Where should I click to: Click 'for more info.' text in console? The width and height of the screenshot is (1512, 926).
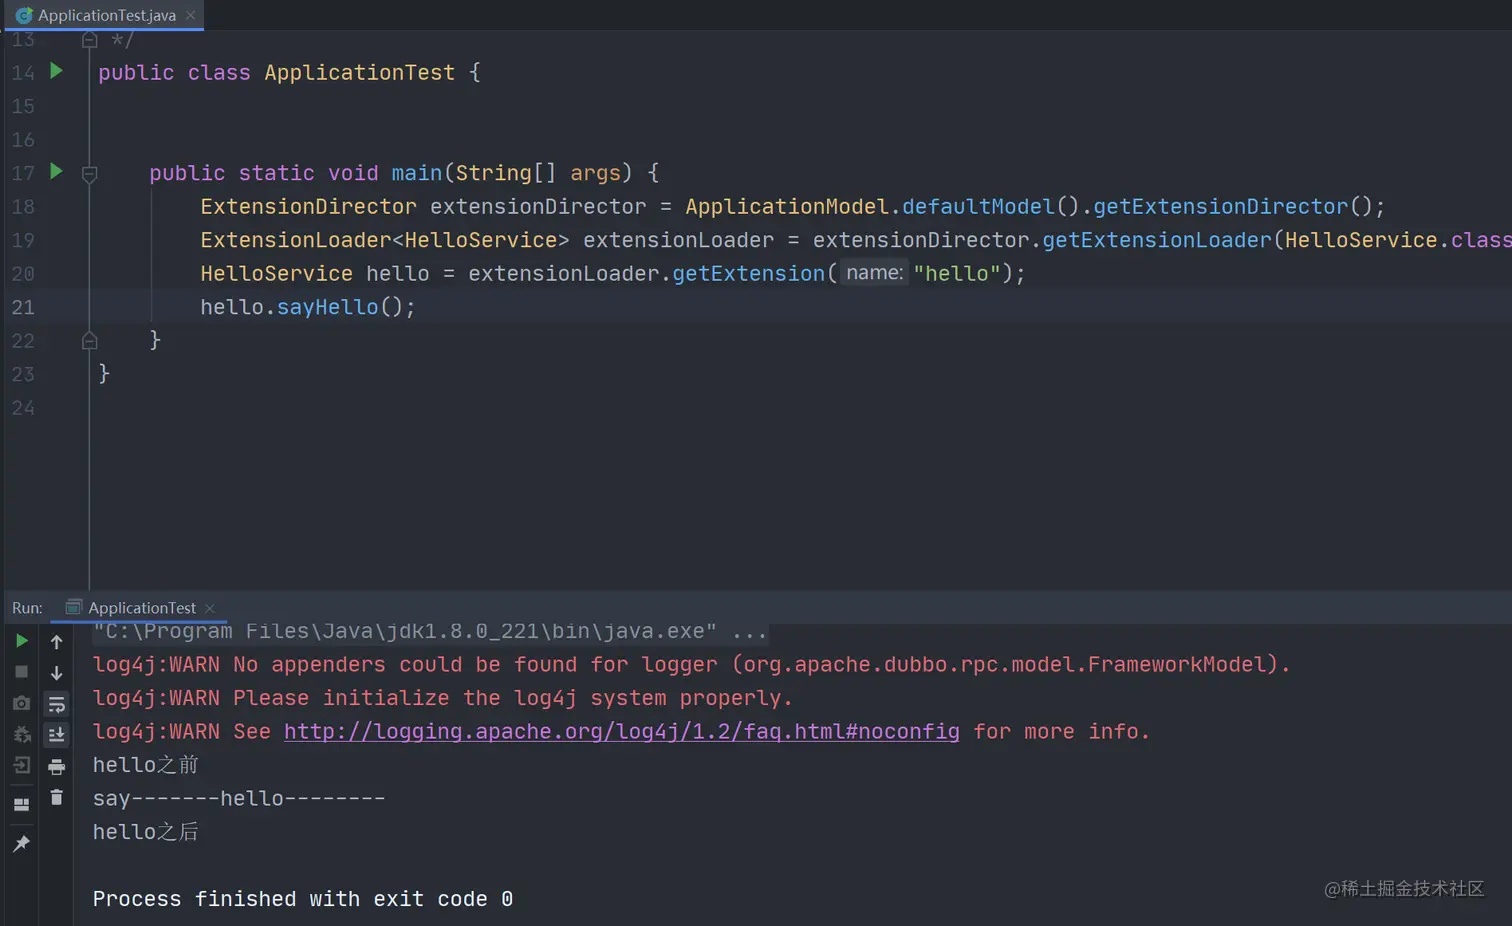pyautogui.click(x=1062, y=731)
